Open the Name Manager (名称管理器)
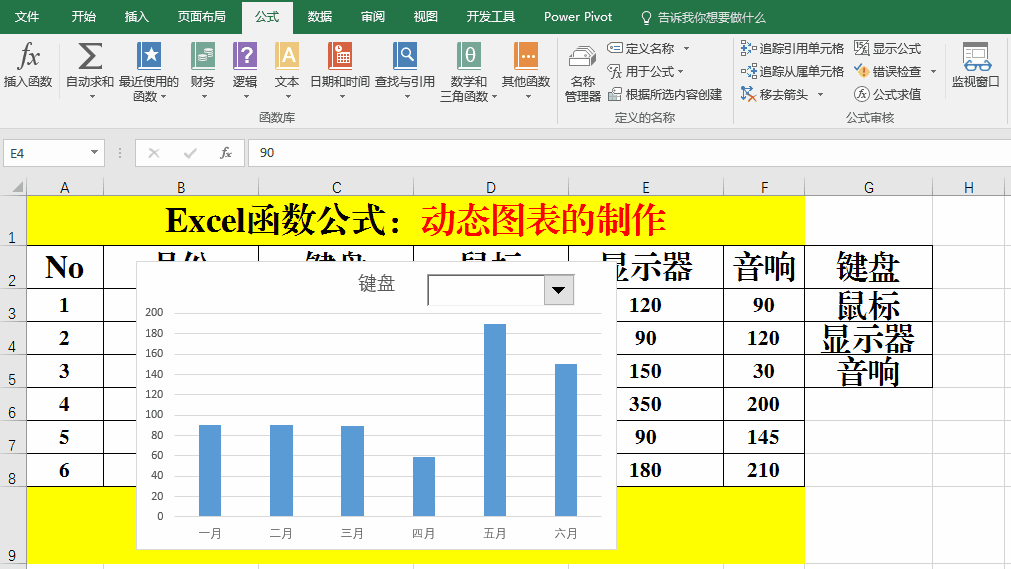The width and height of the screenshot is (1011, 569). coord(583,73)
